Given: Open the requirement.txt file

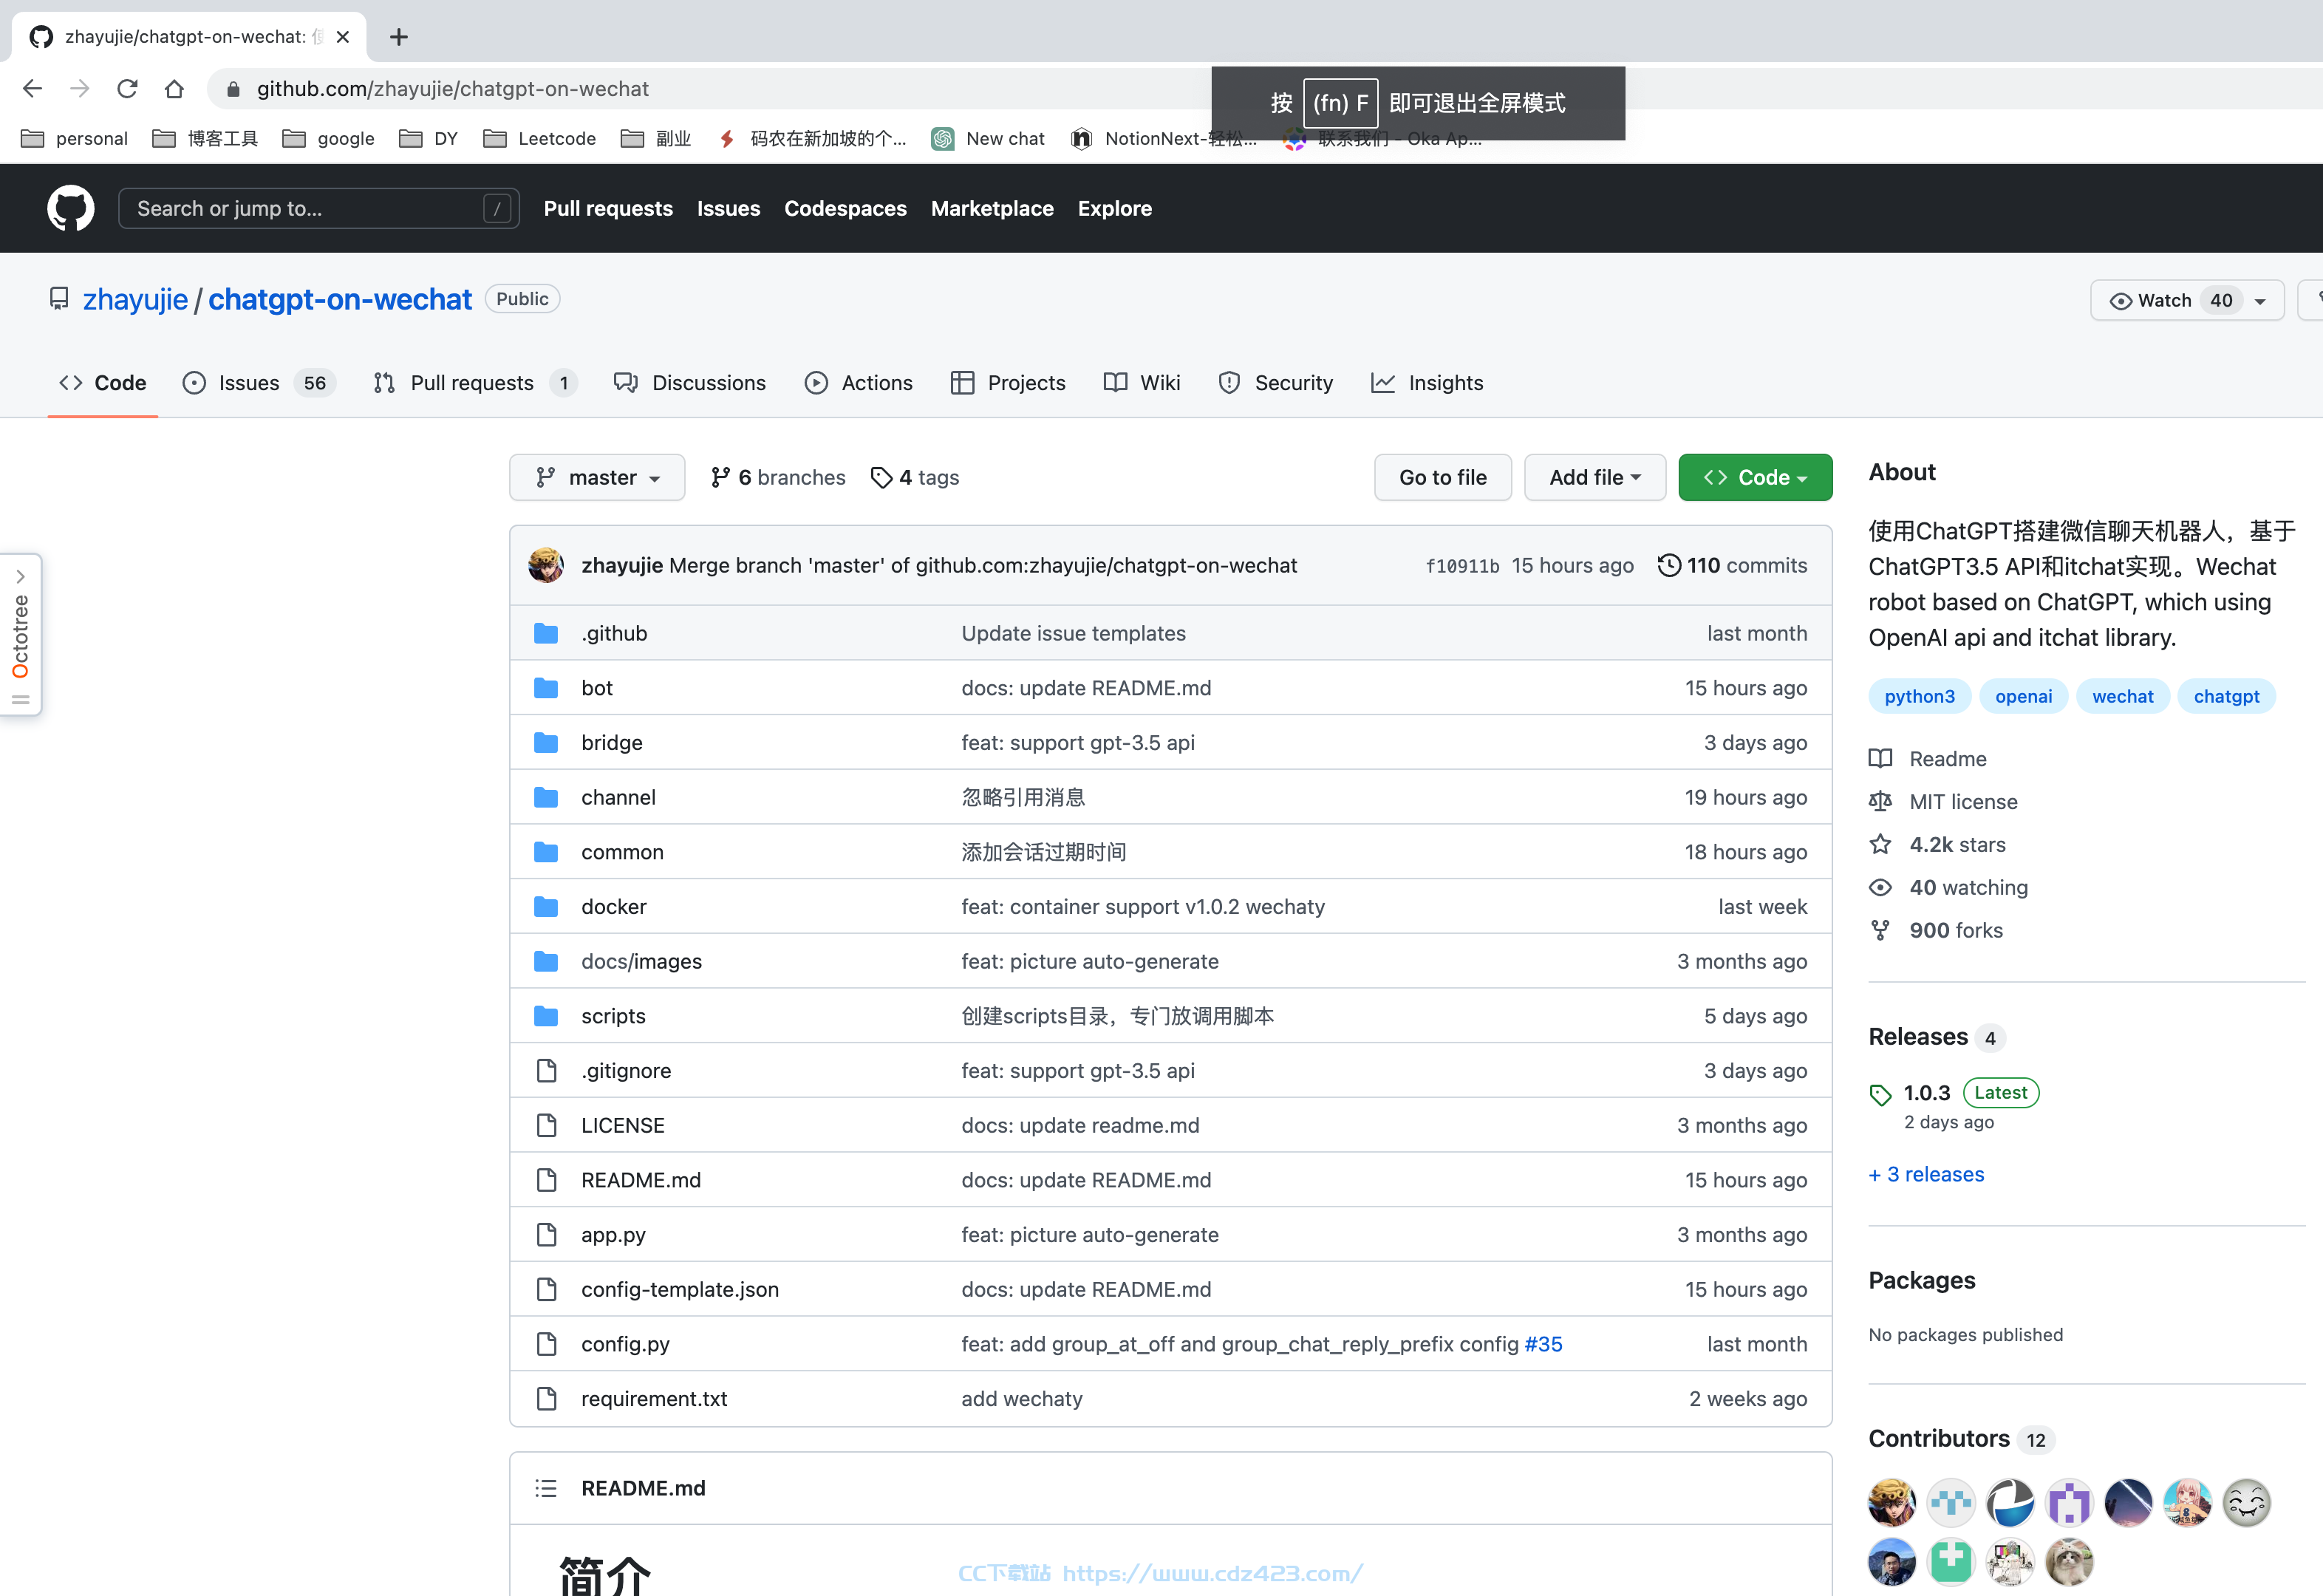Looking at the screenshot, I should coord(654,1399).
